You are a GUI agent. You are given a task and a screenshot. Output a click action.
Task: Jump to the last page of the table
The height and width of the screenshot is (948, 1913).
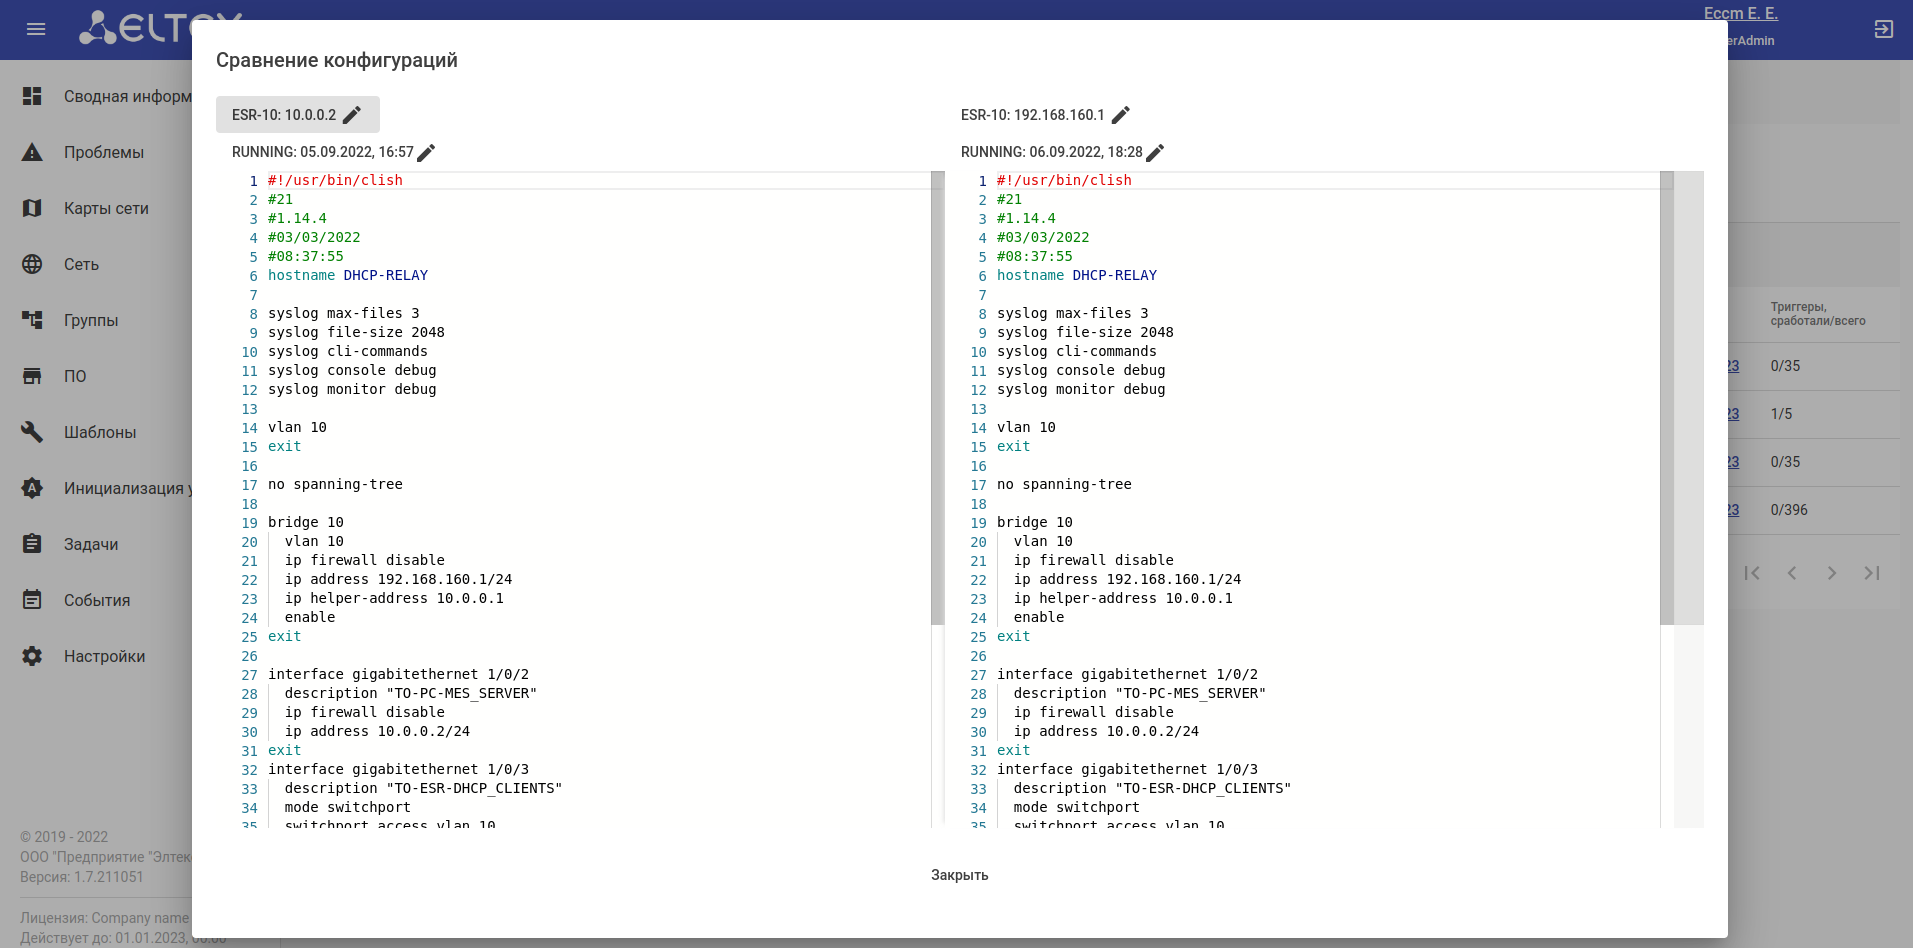[x=1872, y=573]
